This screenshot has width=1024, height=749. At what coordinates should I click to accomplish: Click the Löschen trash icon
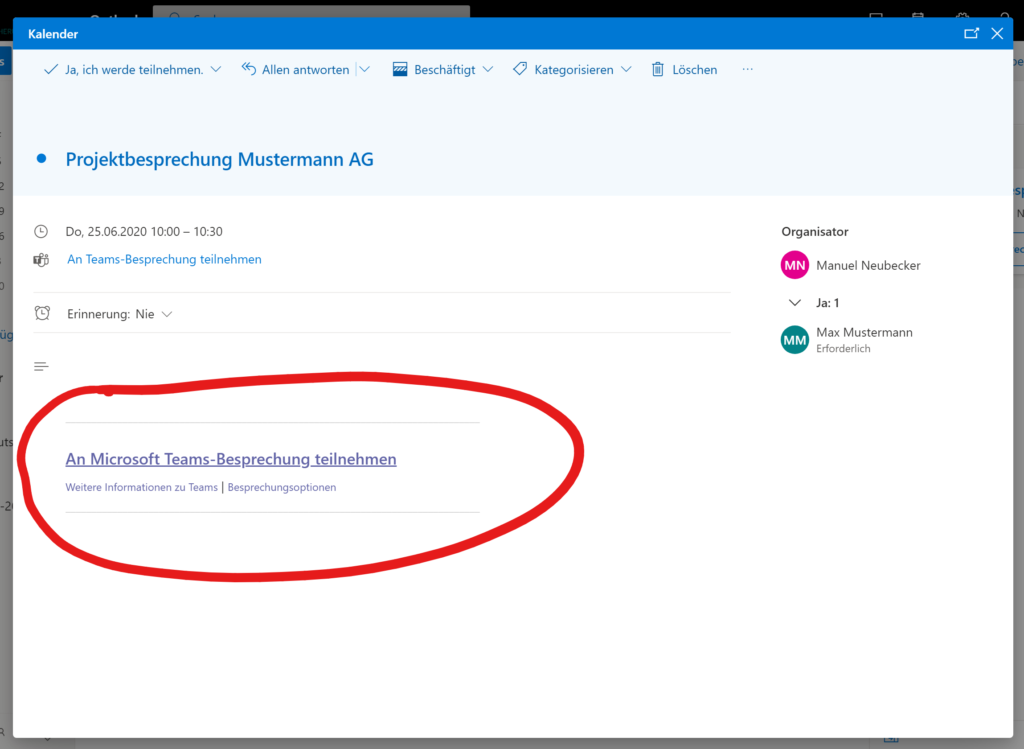(x=658, y=69)
